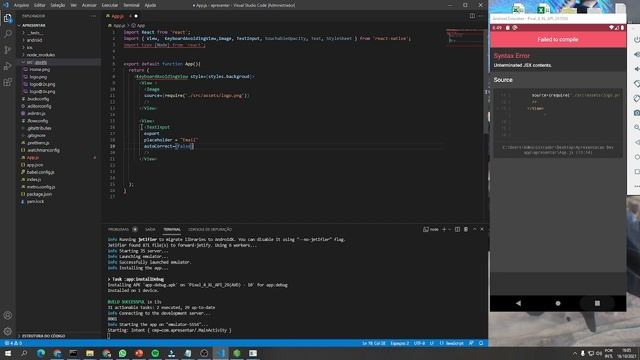Open File Explorer from taskbar
The height and width of the screenshot is (360, 640).
(90, 353)
